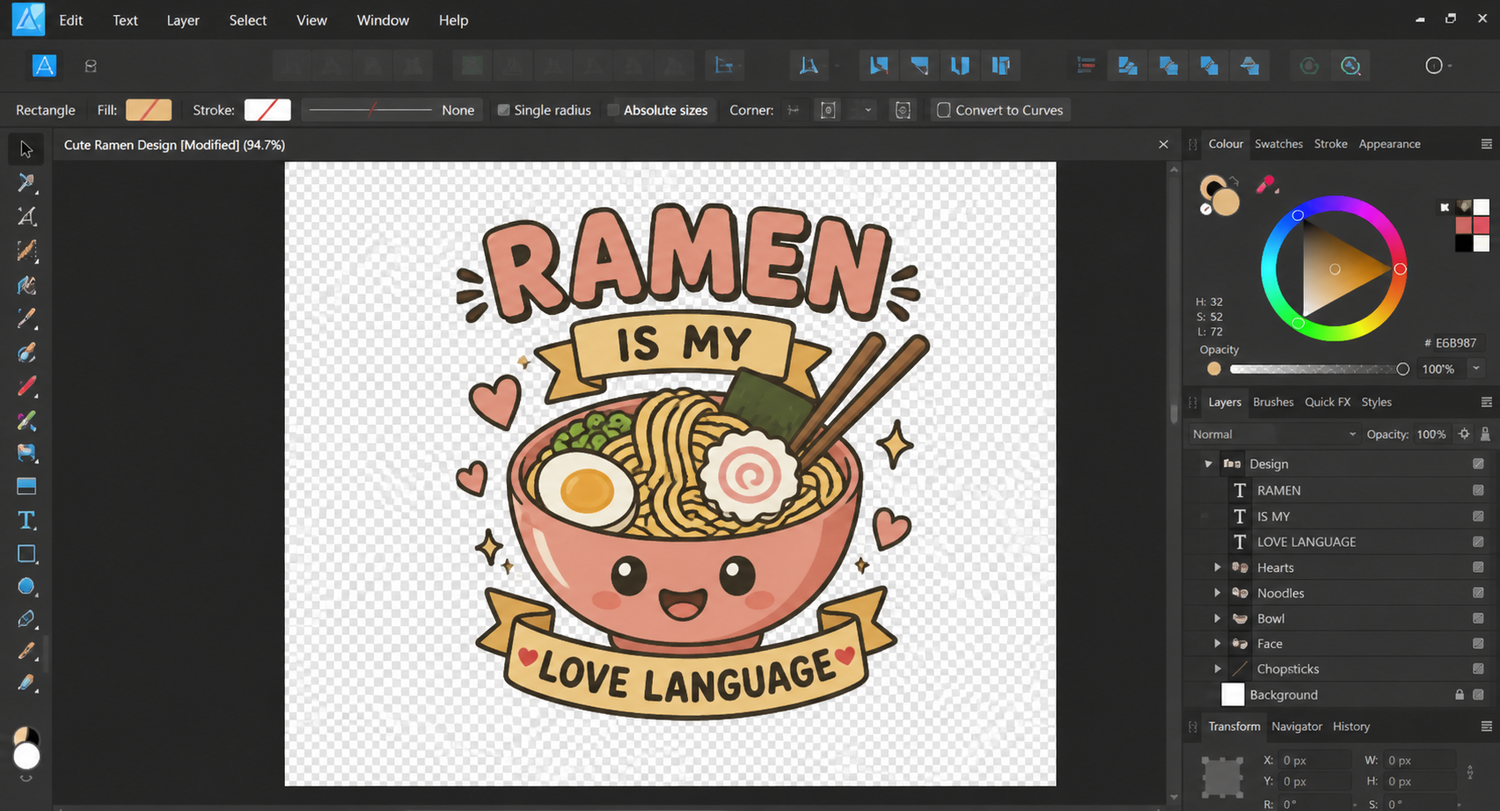Open the Normal blend mode dropdown
1500x811 pixels.
click(x=1273, y=434)
